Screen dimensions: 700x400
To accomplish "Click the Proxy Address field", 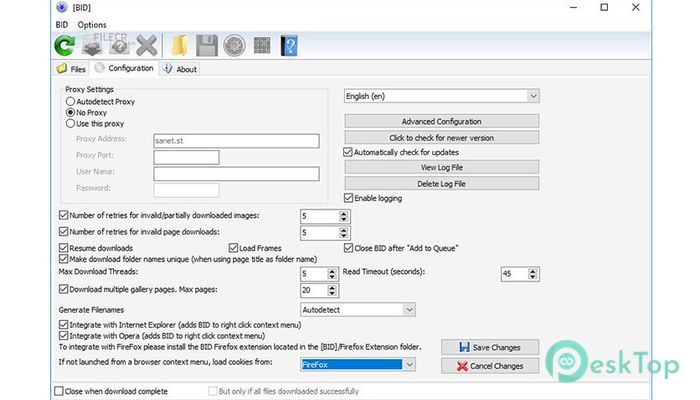I will 236,141.
